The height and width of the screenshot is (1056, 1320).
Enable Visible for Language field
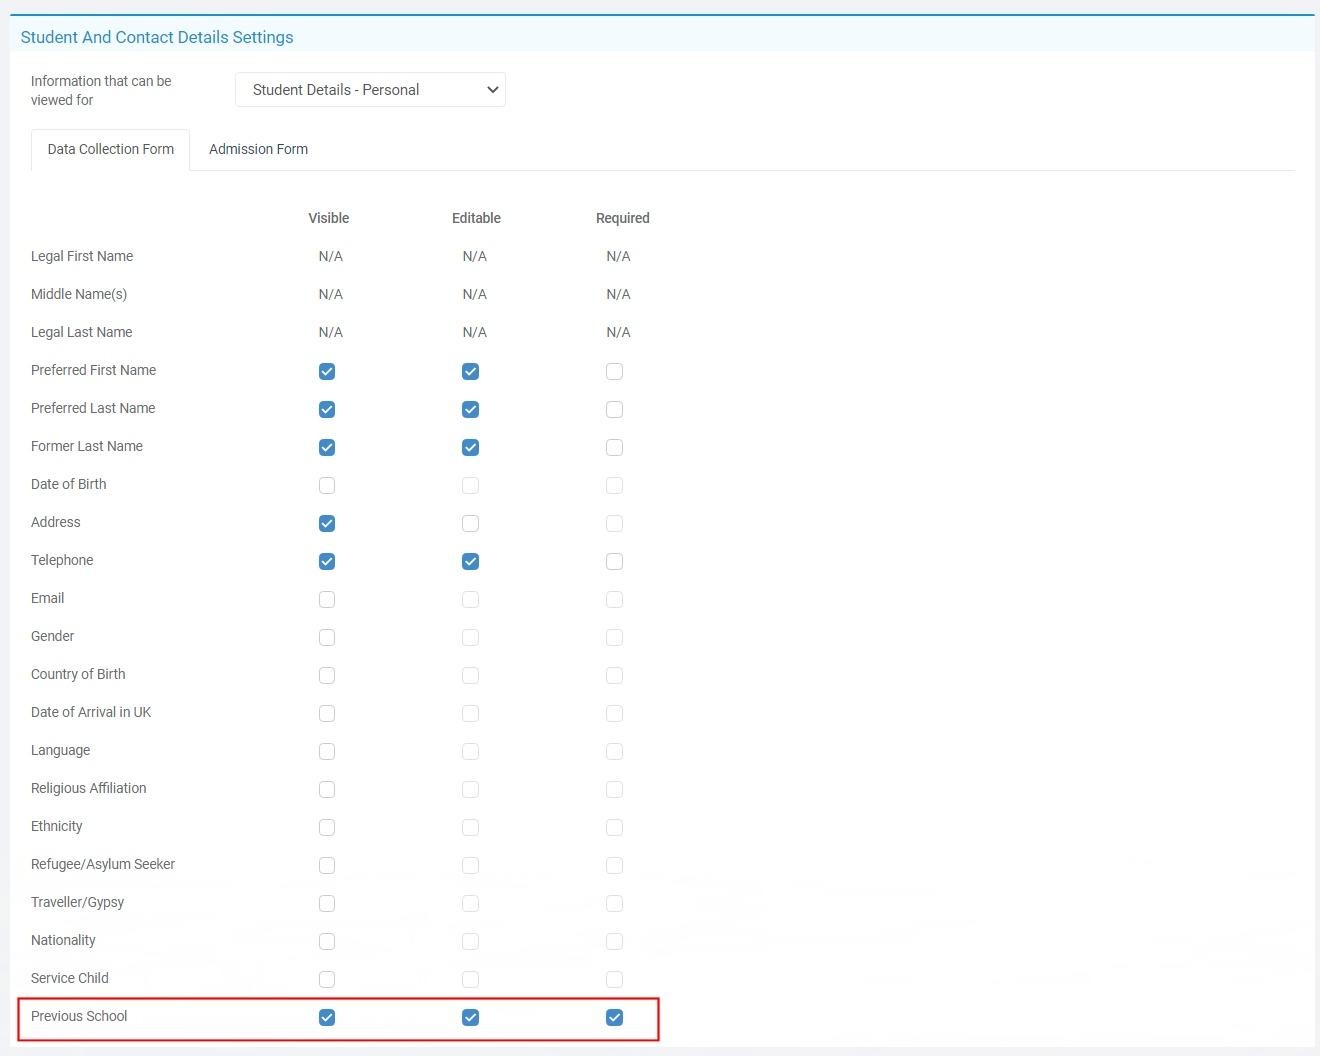click(327, 751)
